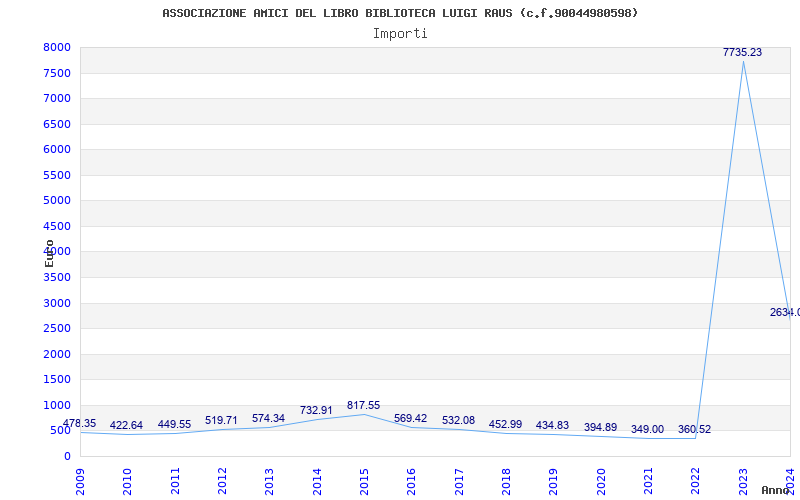This screenshot has height=500, width=800.
Task: Click the 2019 x-axis year
Action: pos(554,482)
